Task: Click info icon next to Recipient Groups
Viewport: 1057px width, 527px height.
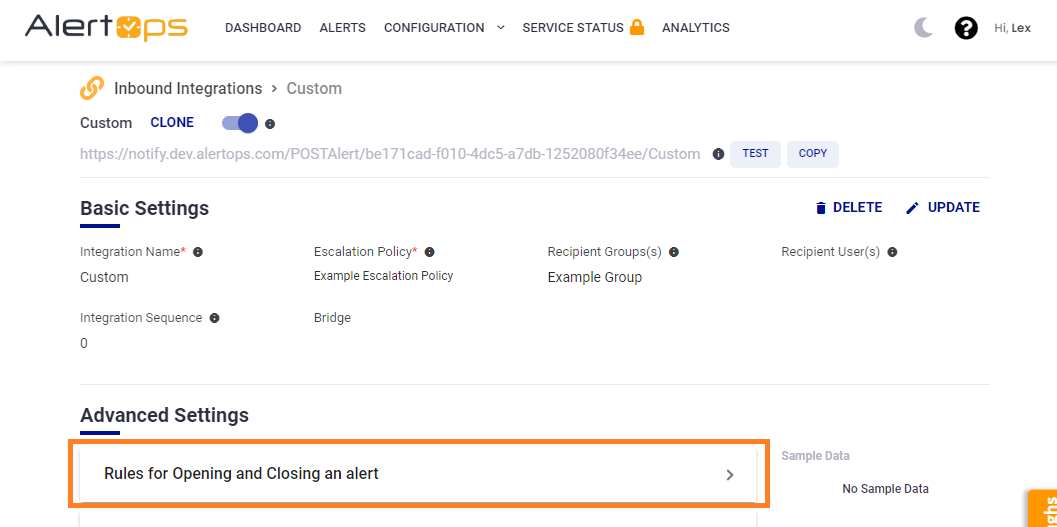Action: [x=674, y=252]
